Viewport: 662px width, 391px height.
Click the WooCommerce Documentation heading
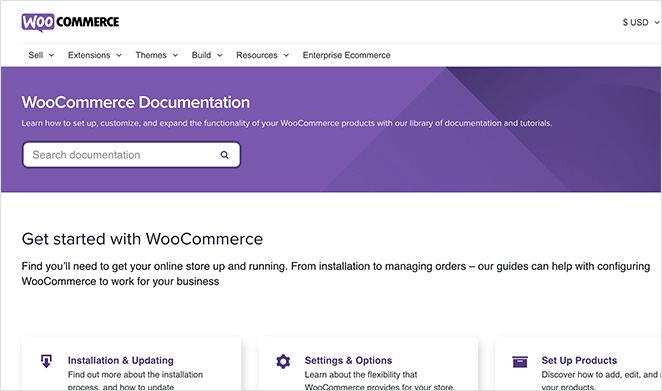[x=136, y=103]
